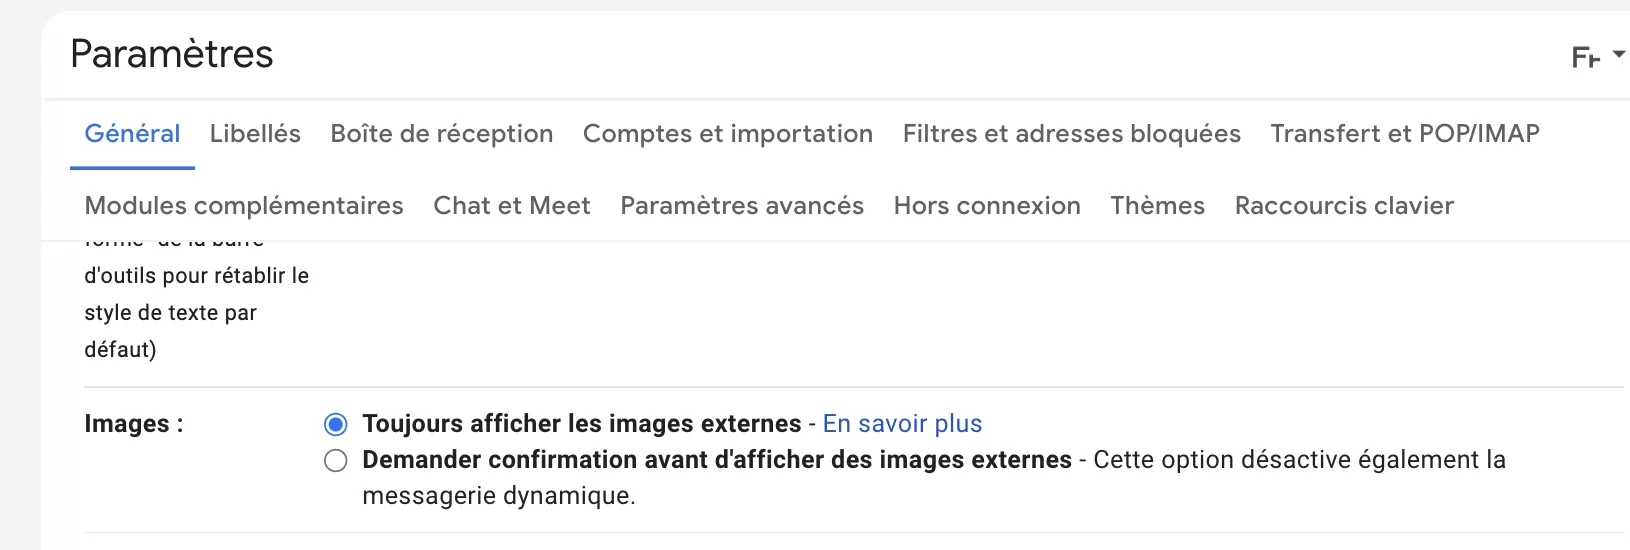The width and height of the screenshot is (1630, 550).
Task: Open the 'En savoir plus' link
Action: pyautogui.click(x=902, y=424)
